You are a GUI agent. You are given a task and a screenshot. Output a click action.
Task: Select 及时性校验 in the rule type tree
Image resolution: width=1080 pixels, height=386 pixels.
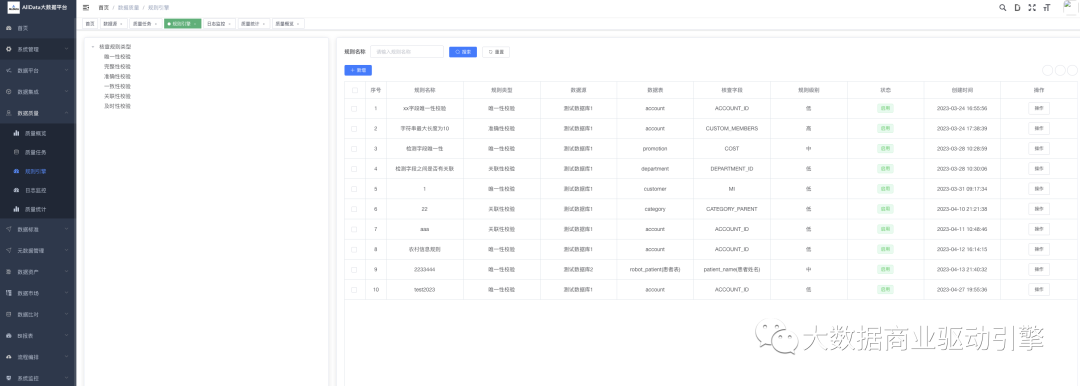117,106
